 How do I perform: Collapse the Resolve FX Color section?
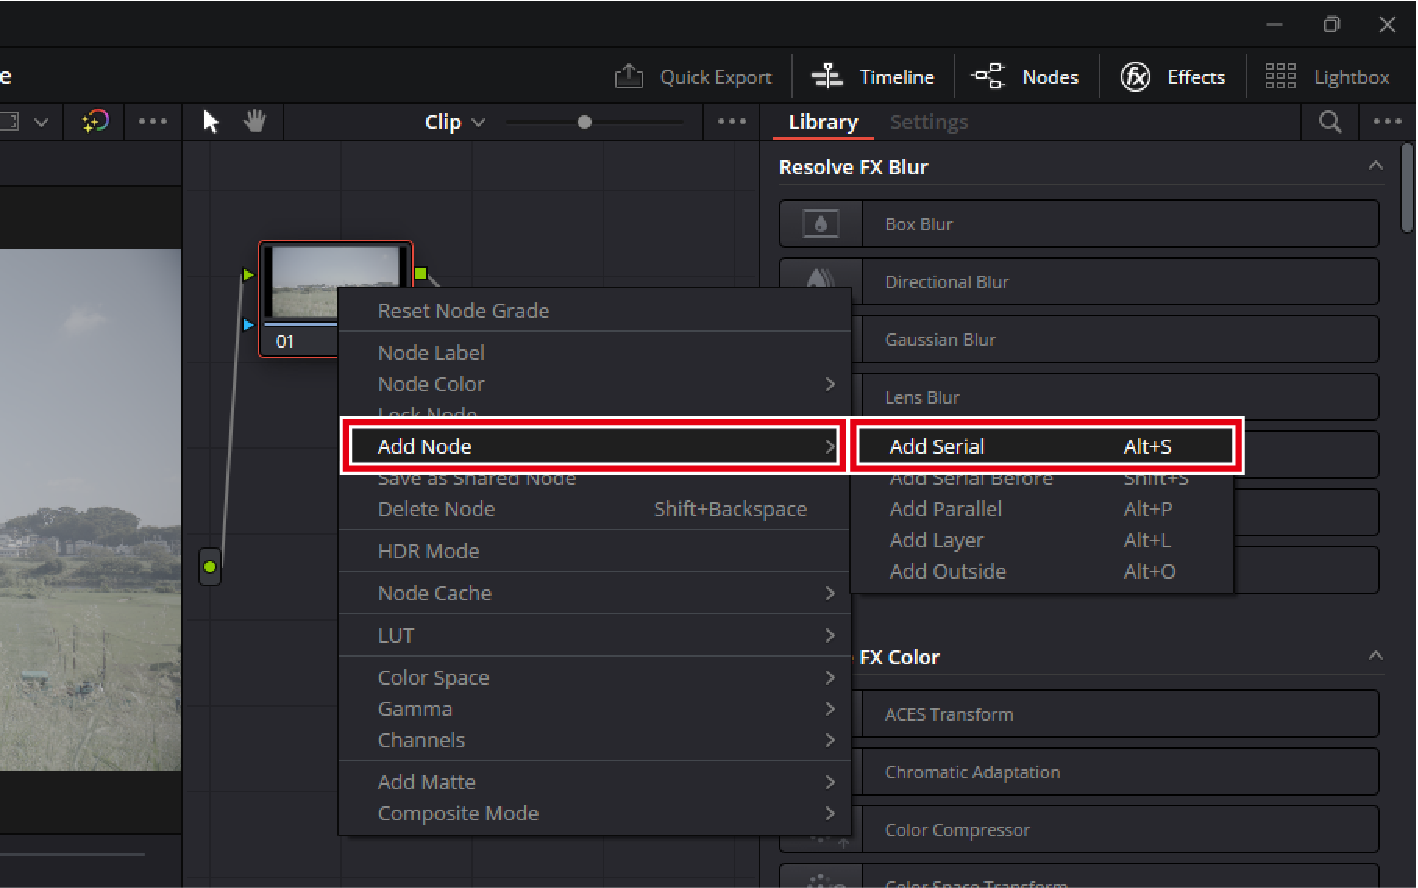pos(1376,656)
